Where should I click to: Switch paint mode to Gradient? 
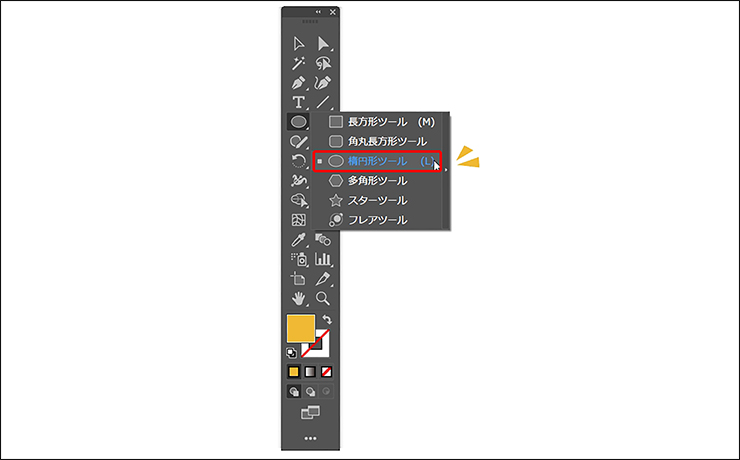coord(310,372)
